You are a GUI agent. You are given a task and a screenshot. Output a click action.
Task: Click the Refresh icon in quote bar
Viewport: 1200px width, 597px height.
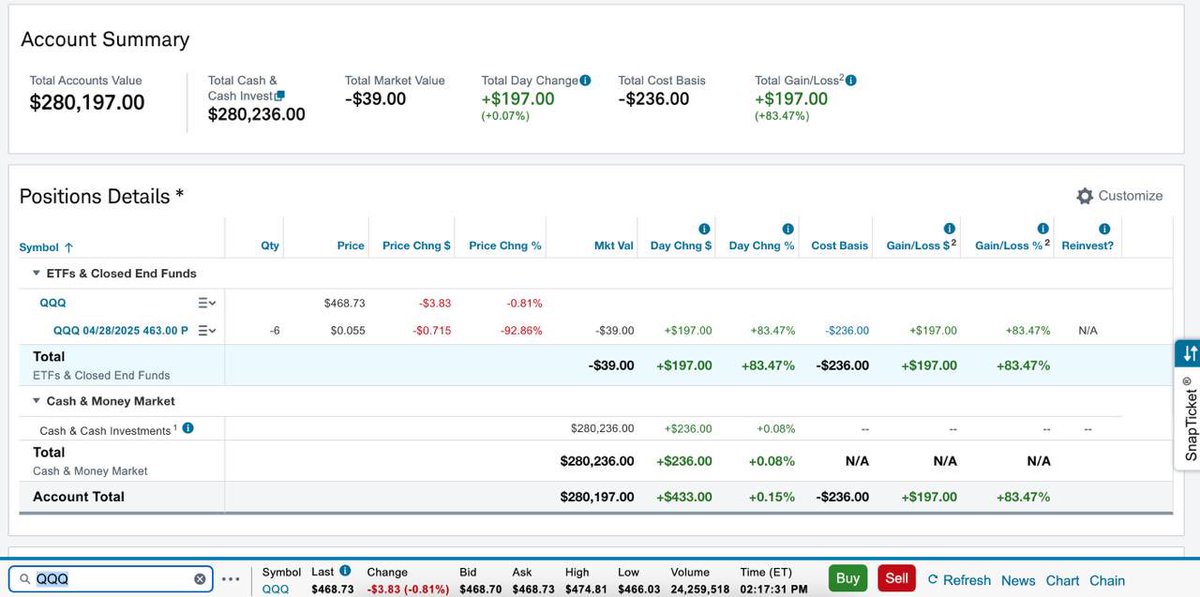(x=933, y=579)
